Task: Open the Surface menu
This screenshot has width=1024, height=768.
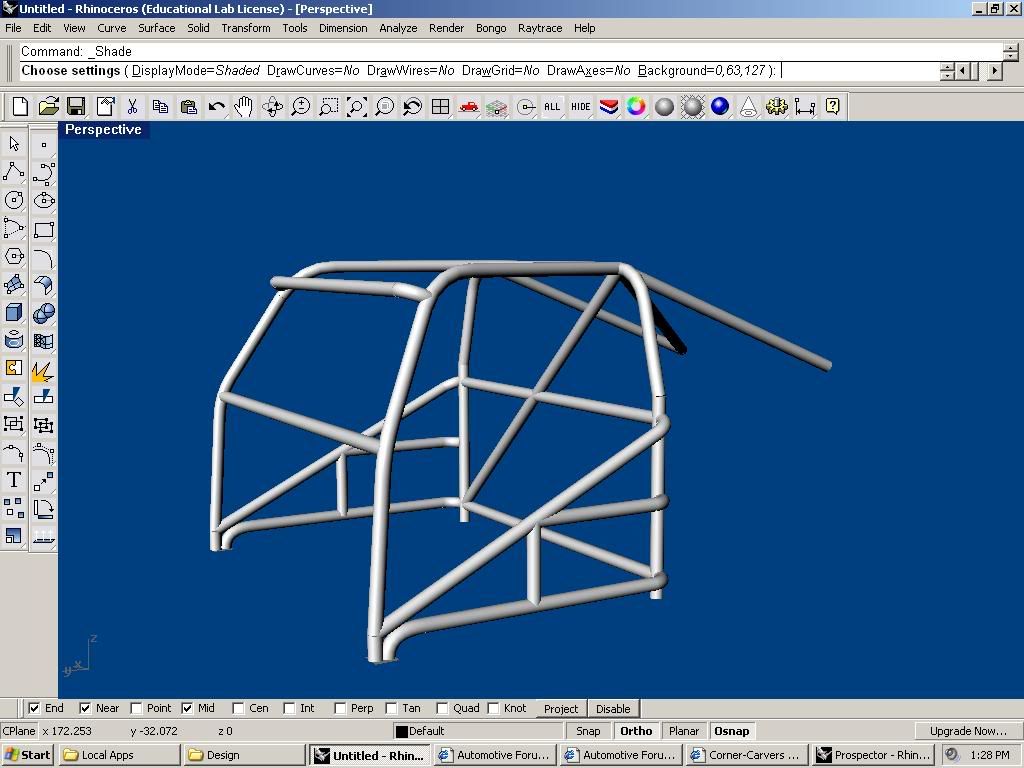Action: click(156, 28)
